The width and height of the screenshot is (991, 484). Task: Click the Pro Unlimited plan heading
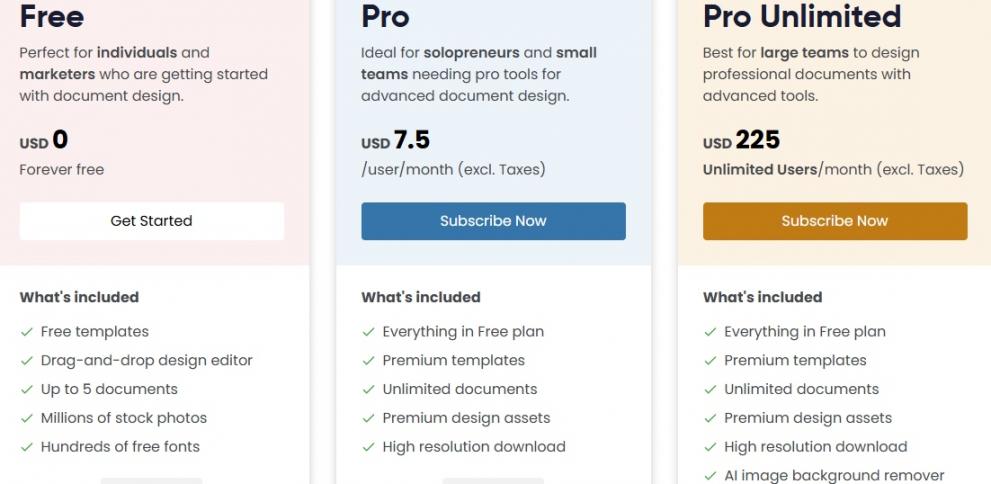pos(802,16)
